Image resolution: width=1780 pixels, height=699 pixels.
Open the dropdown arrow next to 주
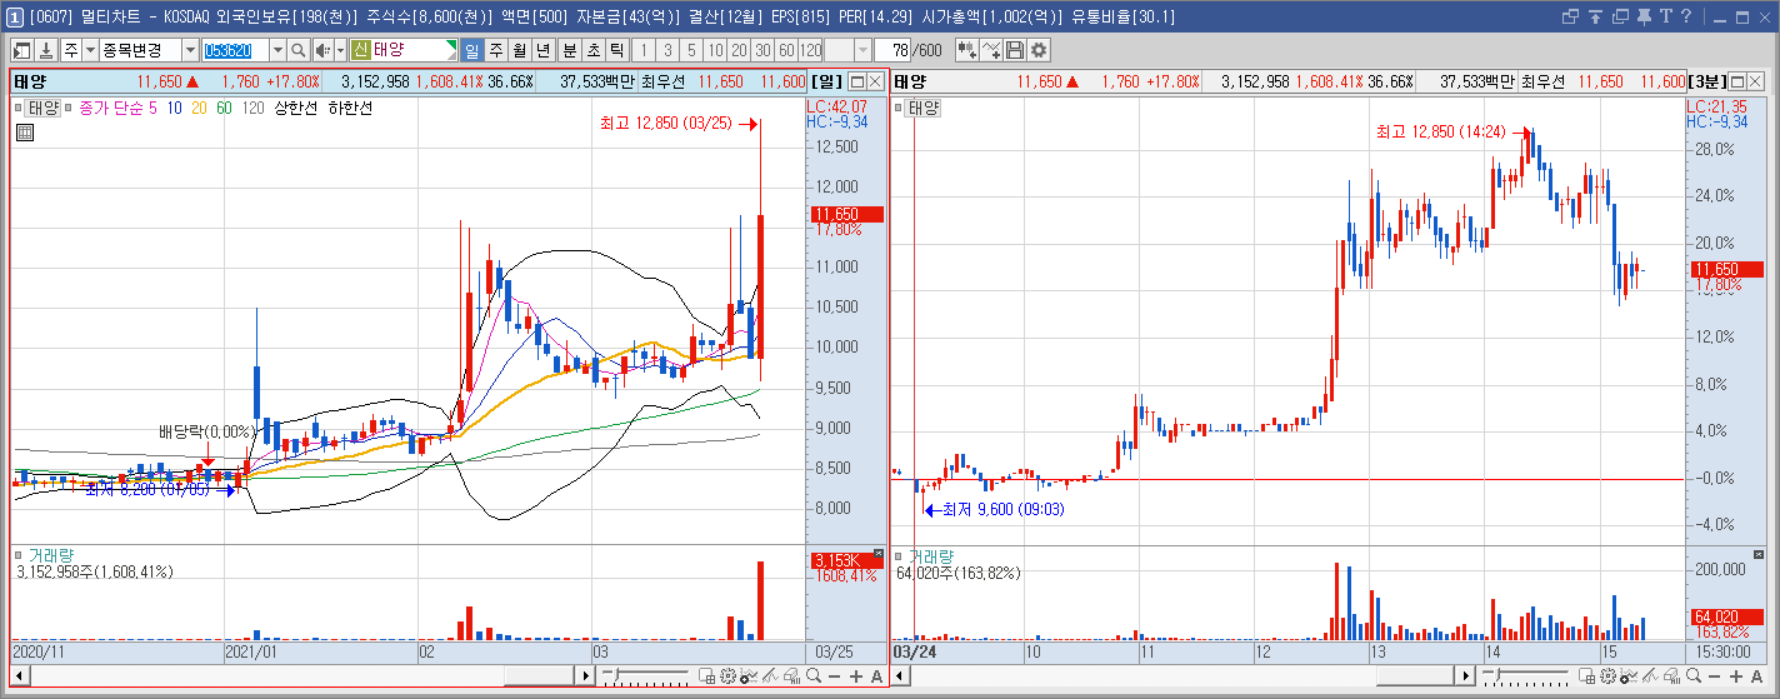(90, 50)
